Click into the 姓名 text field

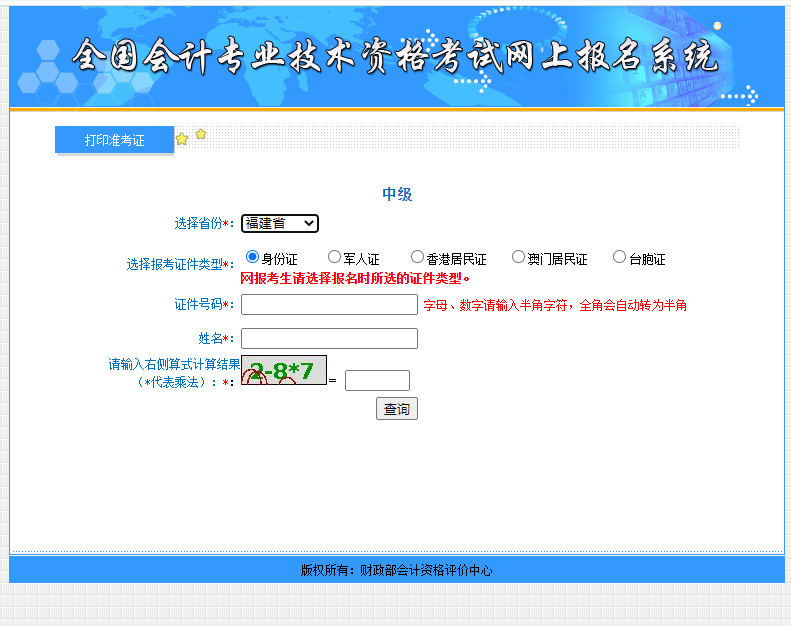329,339
